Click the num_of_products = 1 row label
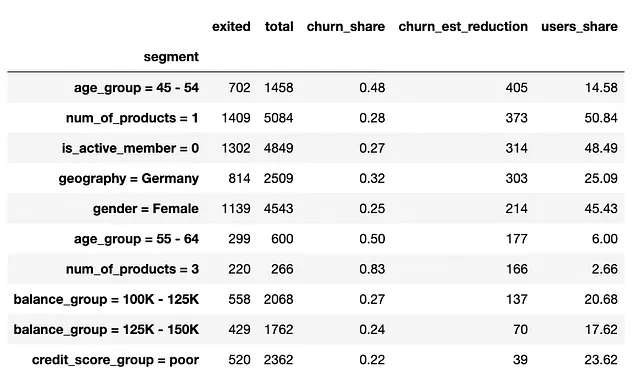640x379 pixels. [132, 118]
